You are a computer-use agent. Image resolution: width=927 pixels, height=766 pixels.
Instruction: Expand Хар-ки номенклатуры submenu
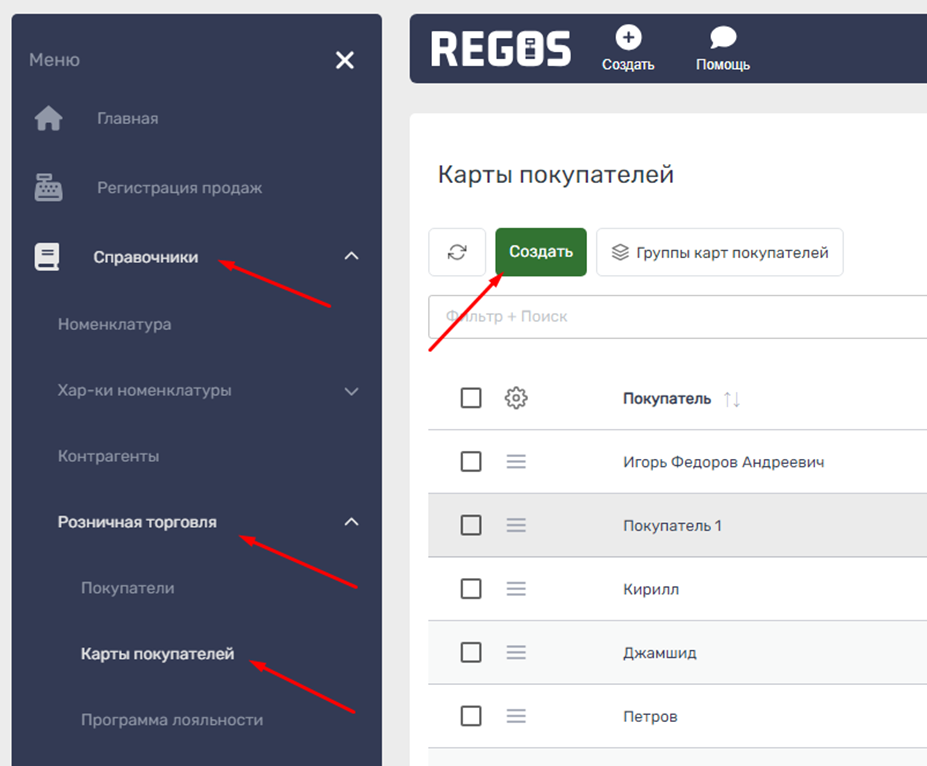click(351, 391)
